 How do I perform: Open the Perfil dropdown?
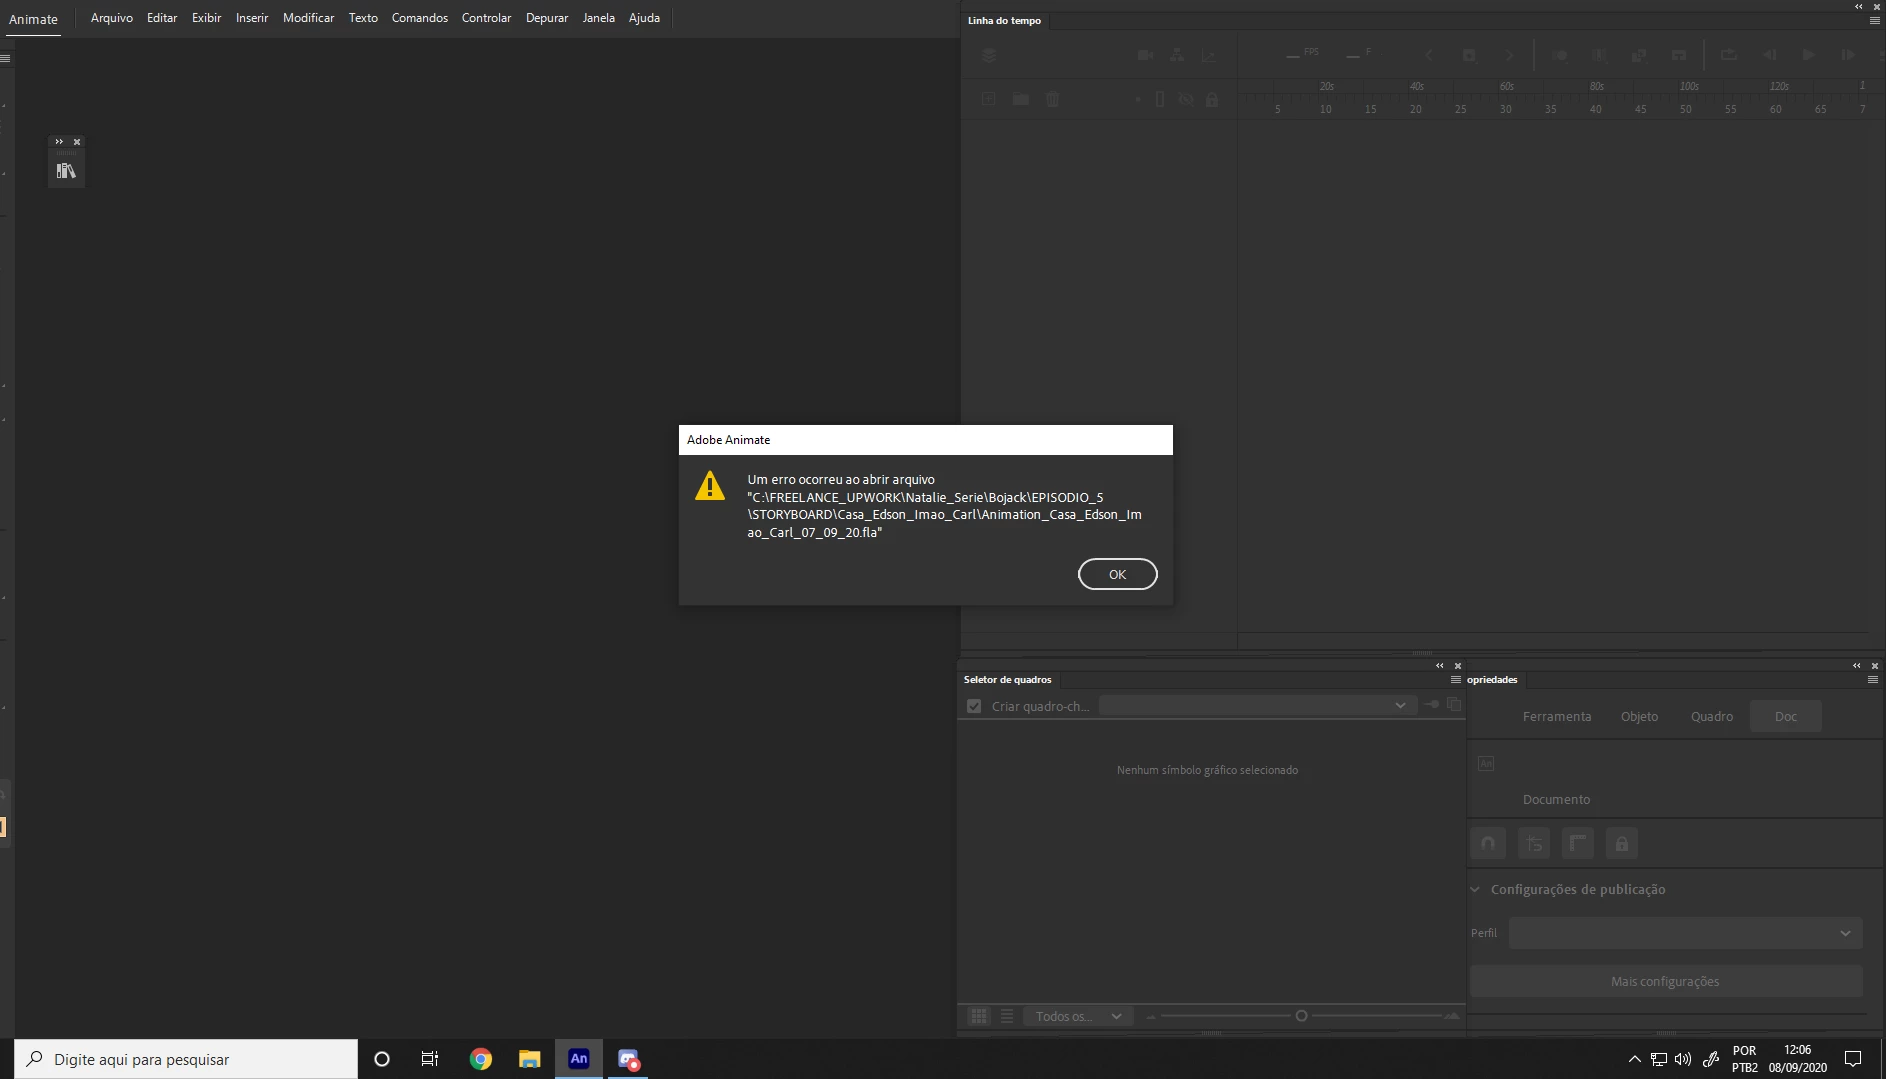click(x=1685, y=933)
